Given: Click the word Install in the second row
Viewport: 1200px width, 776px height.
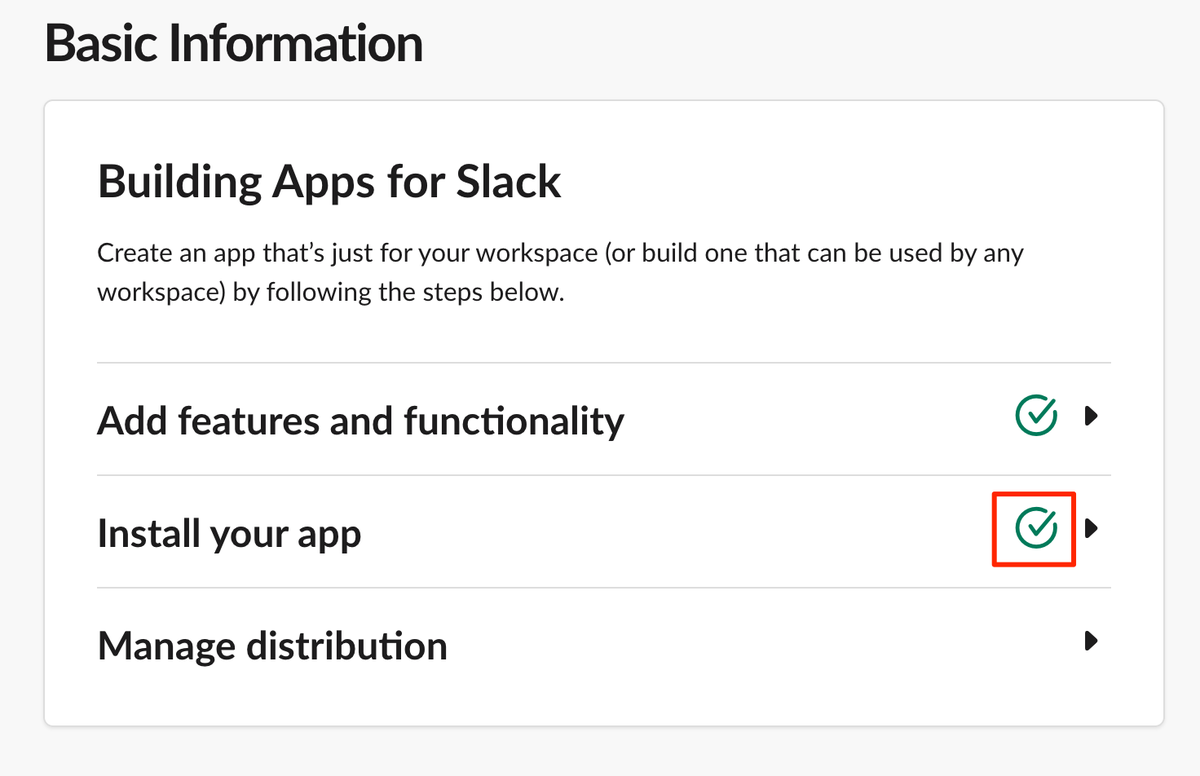Looking at the screenshot, I should [147, 534].
